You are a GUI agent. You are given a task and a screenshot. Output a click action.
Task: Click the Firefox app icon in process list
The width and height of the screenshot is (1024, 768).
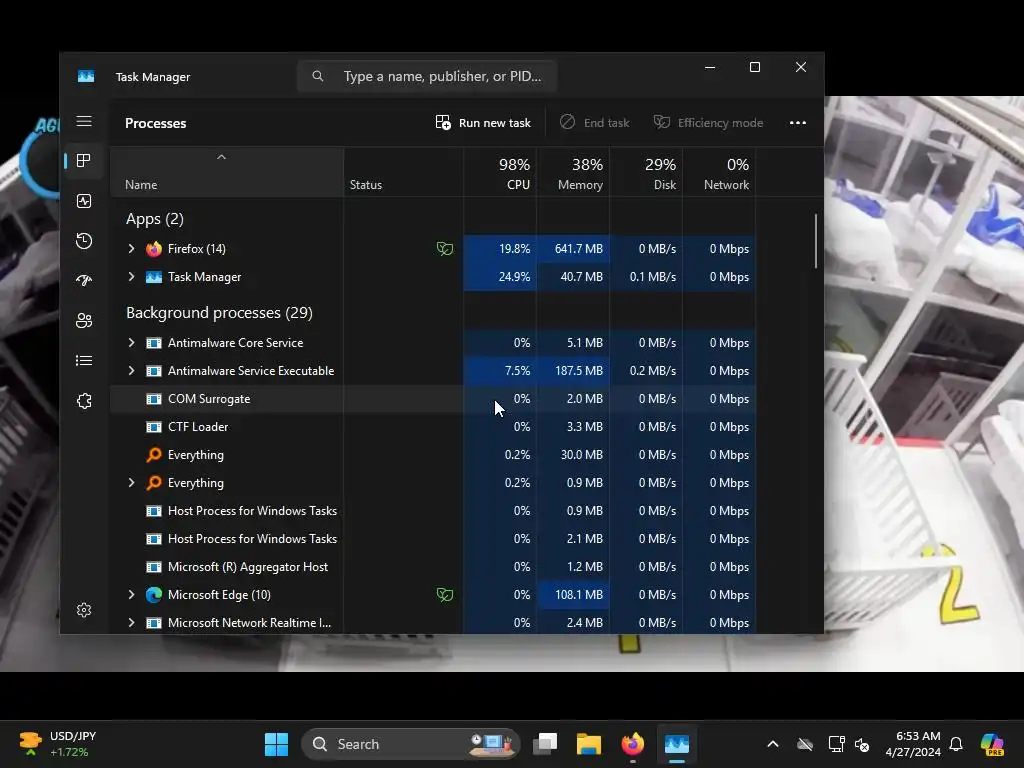[153, 249]
